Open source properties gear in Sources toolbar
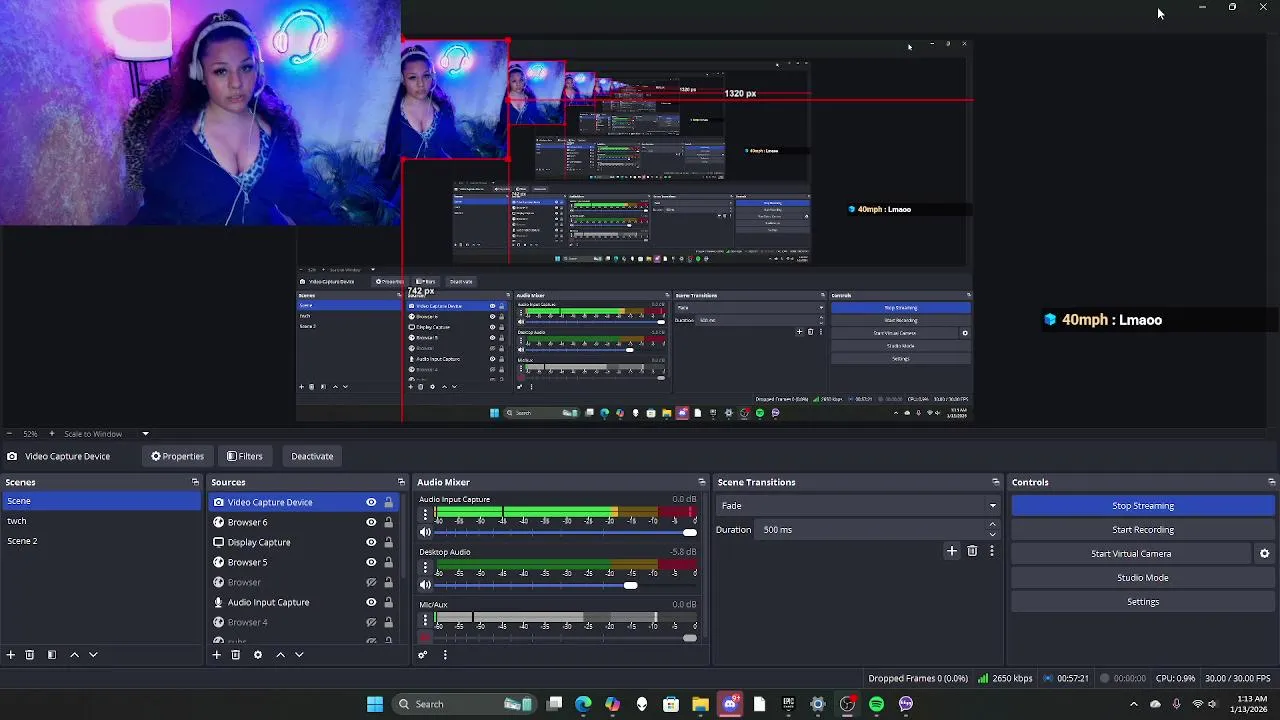Viewport: 1280px width, 720px height. [258, 655]
